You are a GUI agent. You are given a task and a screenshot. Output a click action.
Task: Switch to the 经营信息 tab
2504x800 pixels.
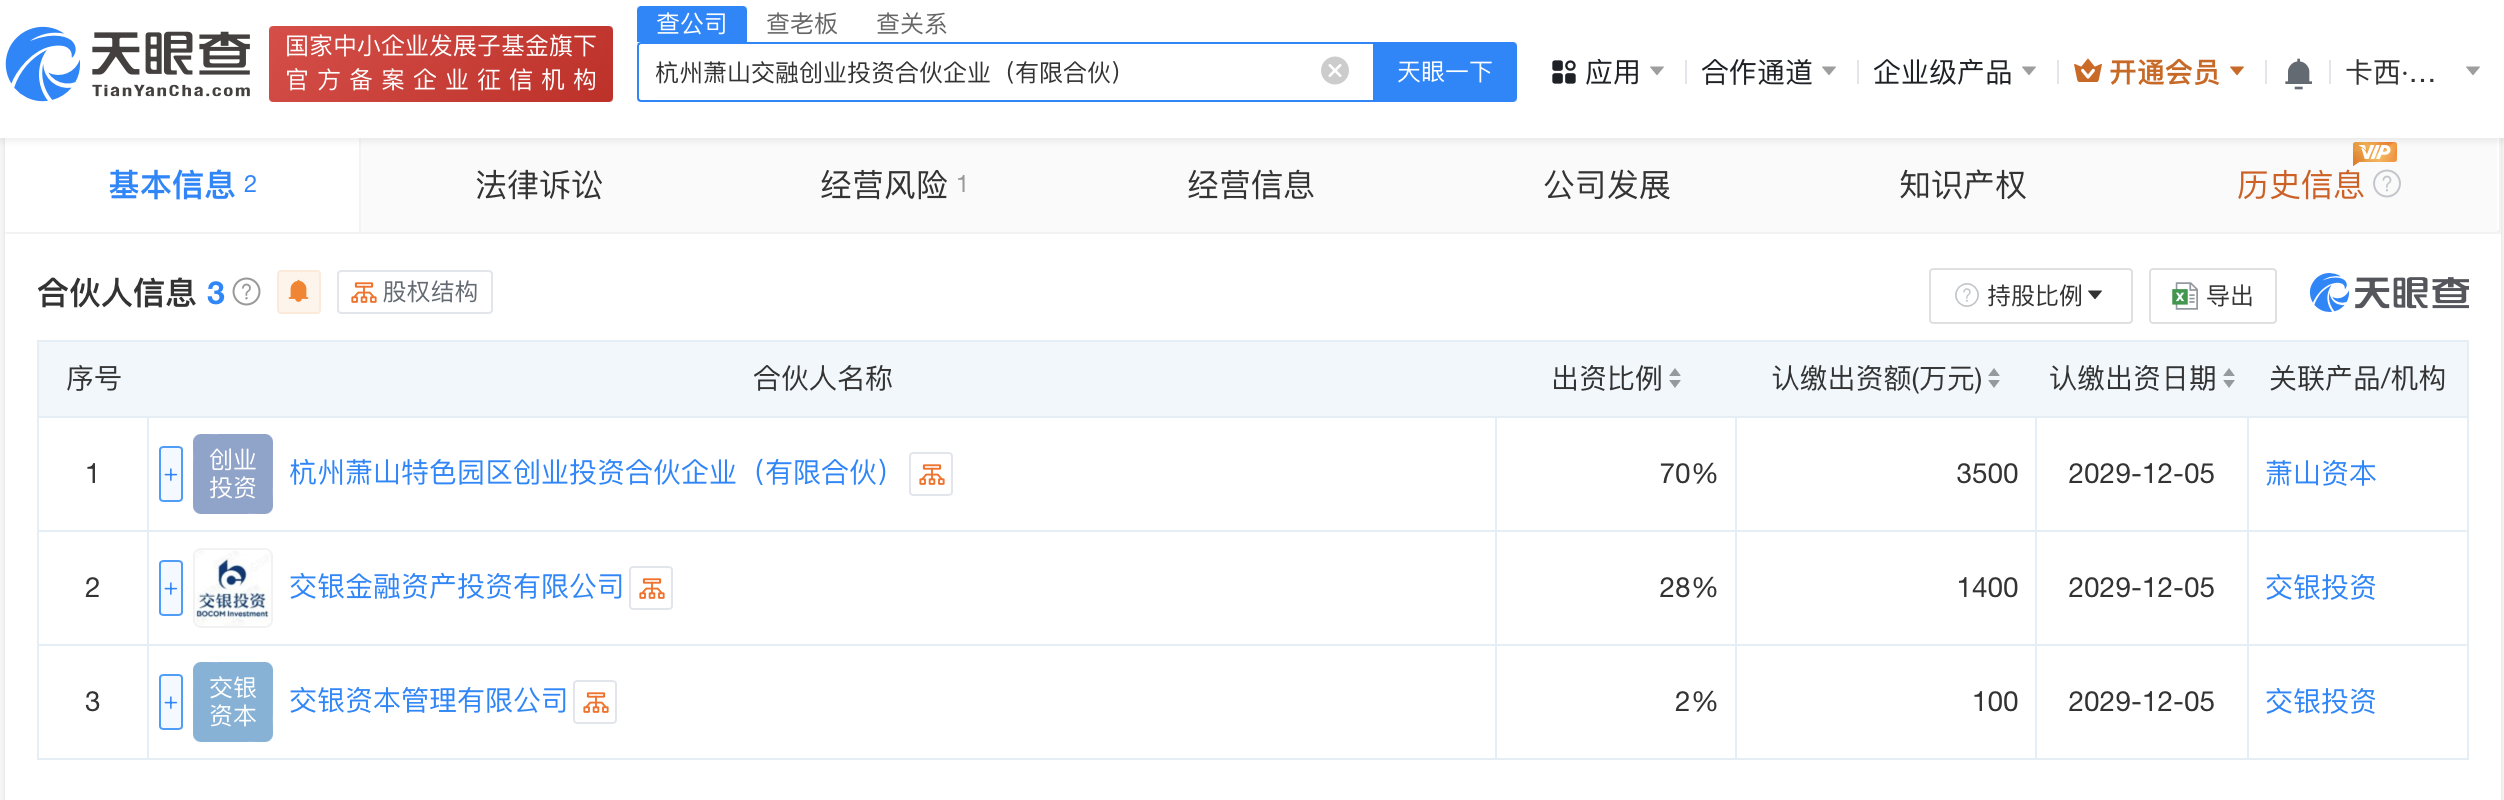tap(1251, 185)
